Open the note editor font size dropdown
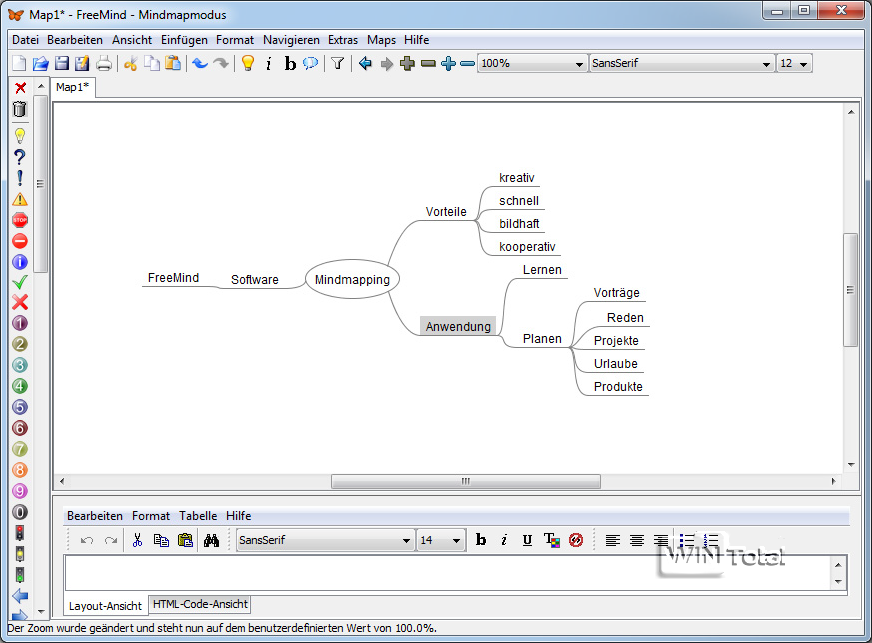This screenshot has height=643, width=872. pos(440,540)
